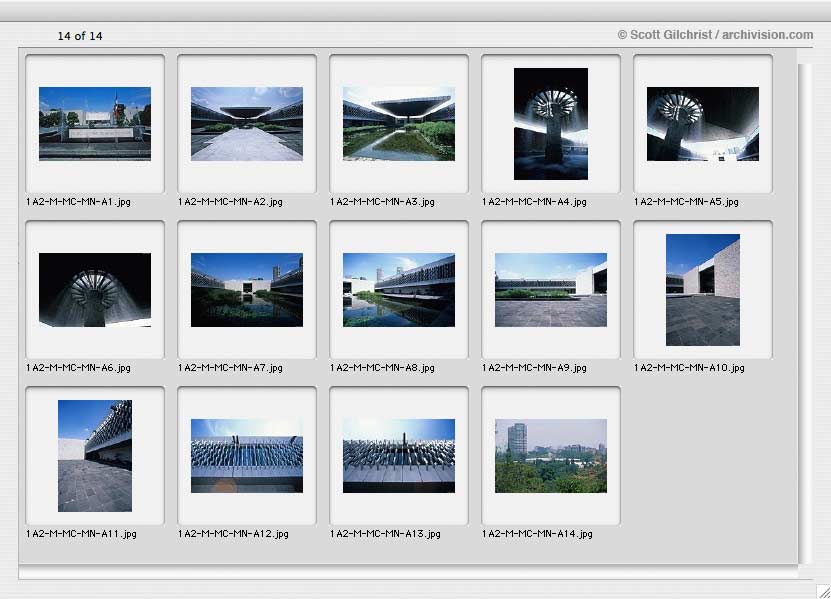Select thumbnail 1A2-M-MC-MN-A12.jpg screen detail
The height and width of the screenshot is (599, 831).
point(247,456)
